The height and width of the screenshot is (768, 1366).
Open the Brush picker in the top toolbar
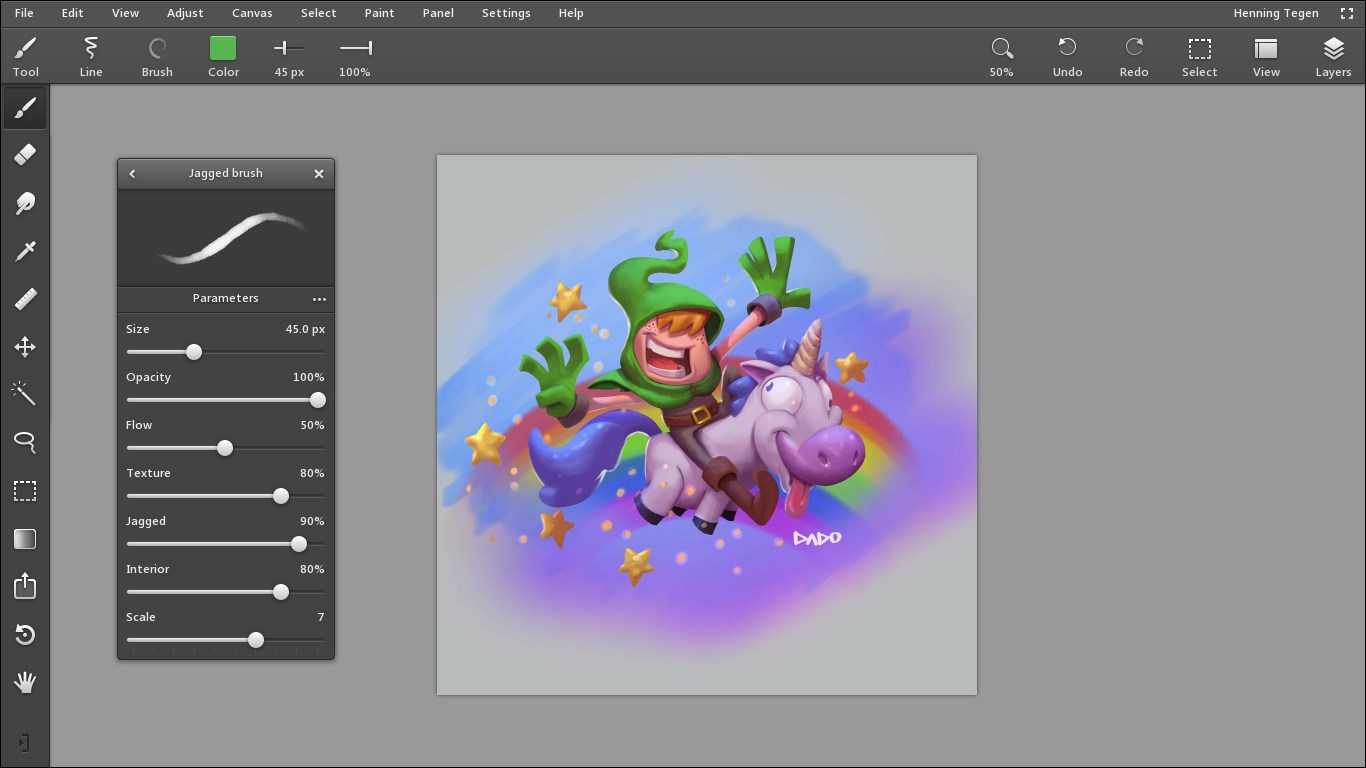pos(157,55)
